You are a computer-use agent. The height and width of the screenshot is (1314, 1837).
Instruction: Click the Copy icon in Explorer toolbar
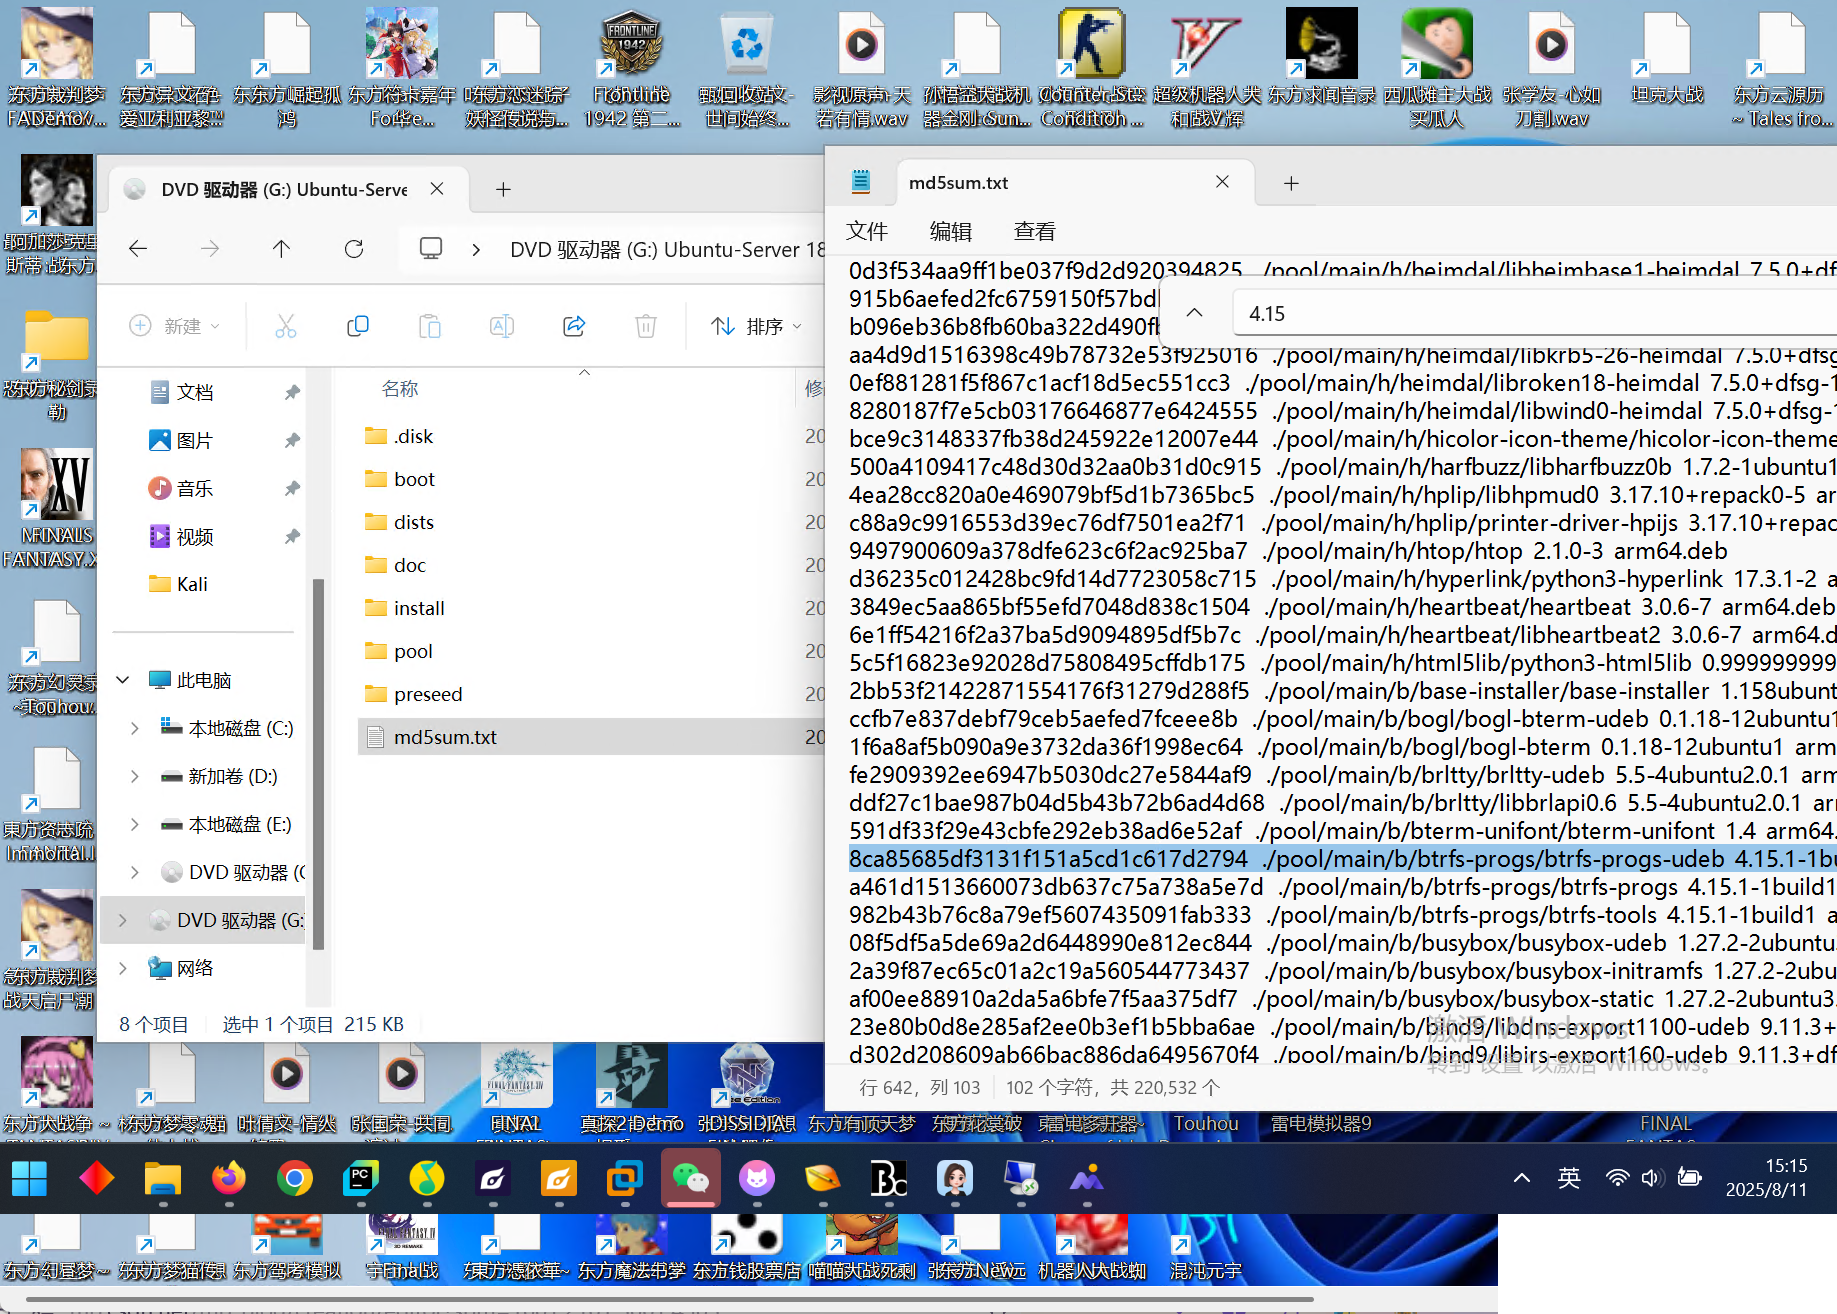(x=358, y=326)
